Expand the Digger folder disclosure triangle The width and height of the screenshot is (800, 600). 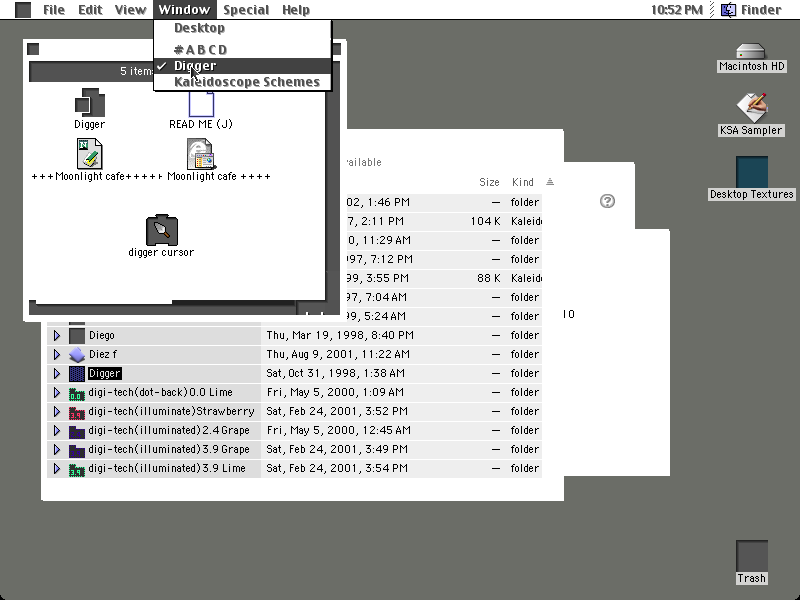(x=57, y=373)
